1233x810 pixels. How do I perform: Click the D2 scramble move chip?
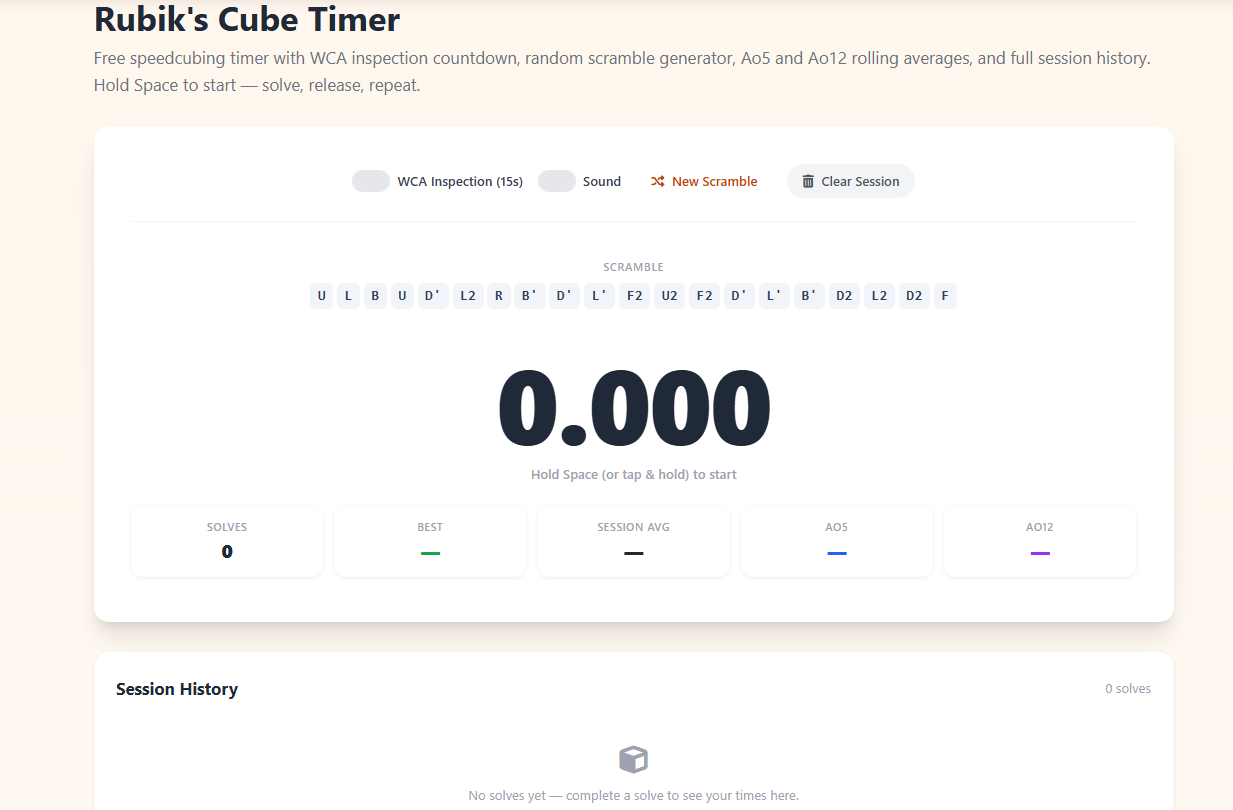point(844,295)
